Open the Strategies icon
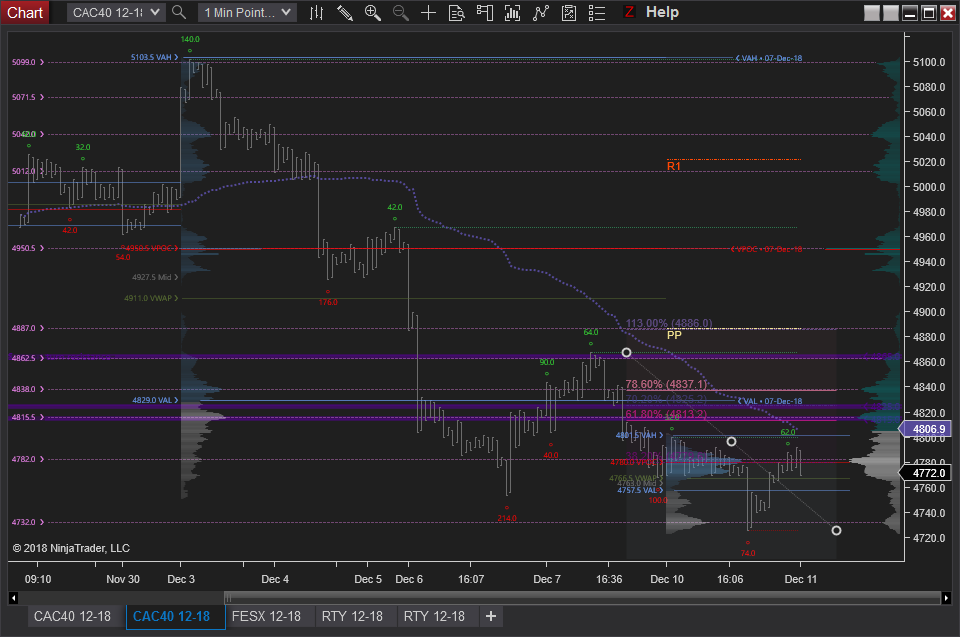 click(x=569, y=12)
